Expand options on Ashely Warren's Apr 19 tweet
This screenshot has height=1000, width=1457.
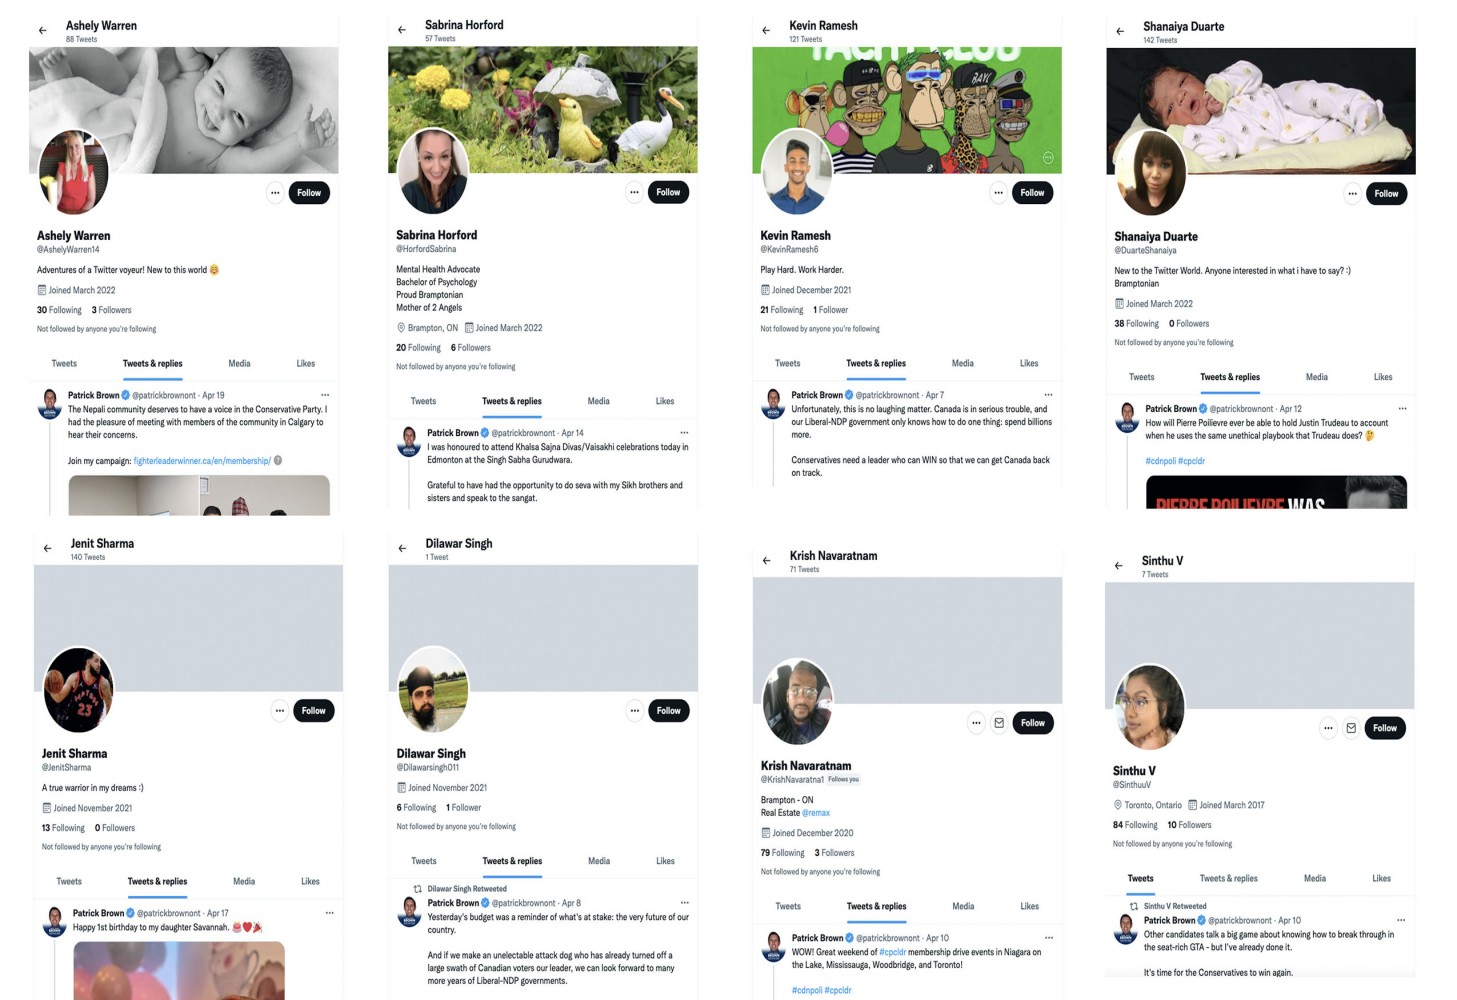click(325, 395)
